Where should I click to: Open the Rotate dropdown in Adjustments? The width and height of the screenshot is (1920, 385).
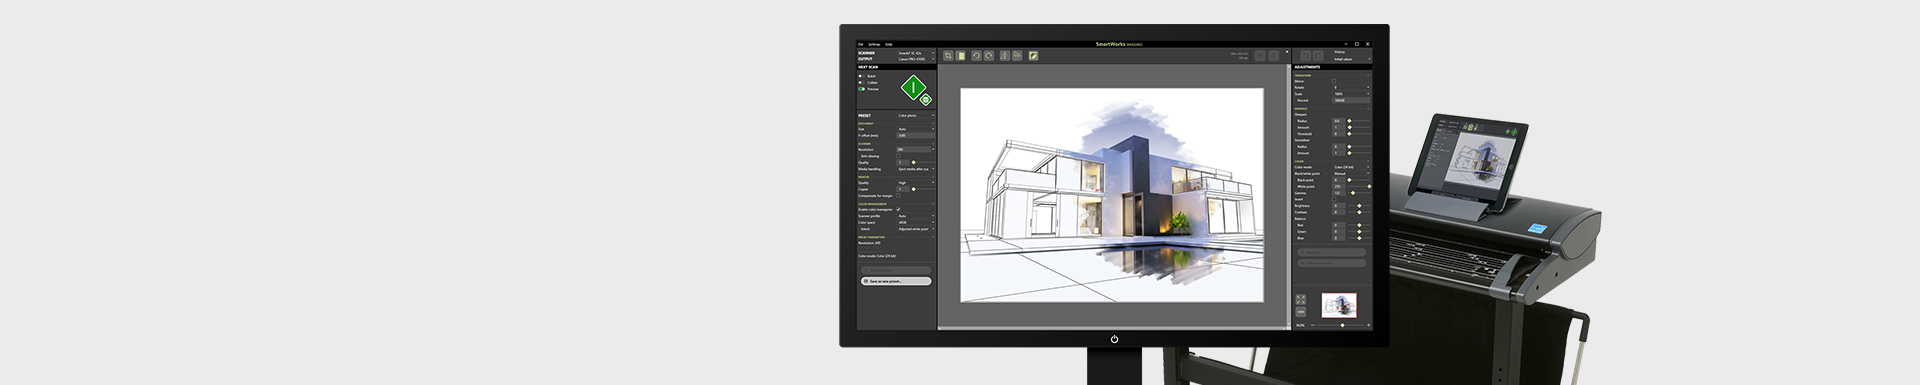[x=1351, y=87]
